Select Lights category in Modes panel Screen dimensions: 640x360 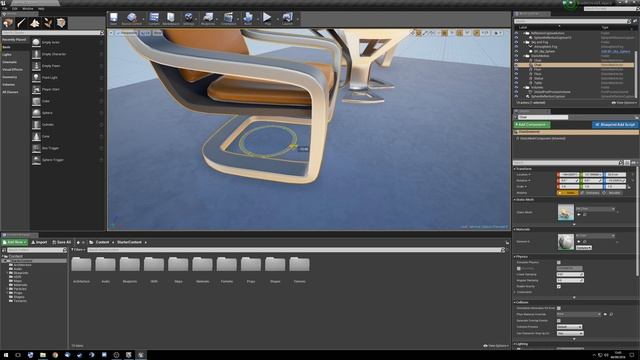point(7,55)
